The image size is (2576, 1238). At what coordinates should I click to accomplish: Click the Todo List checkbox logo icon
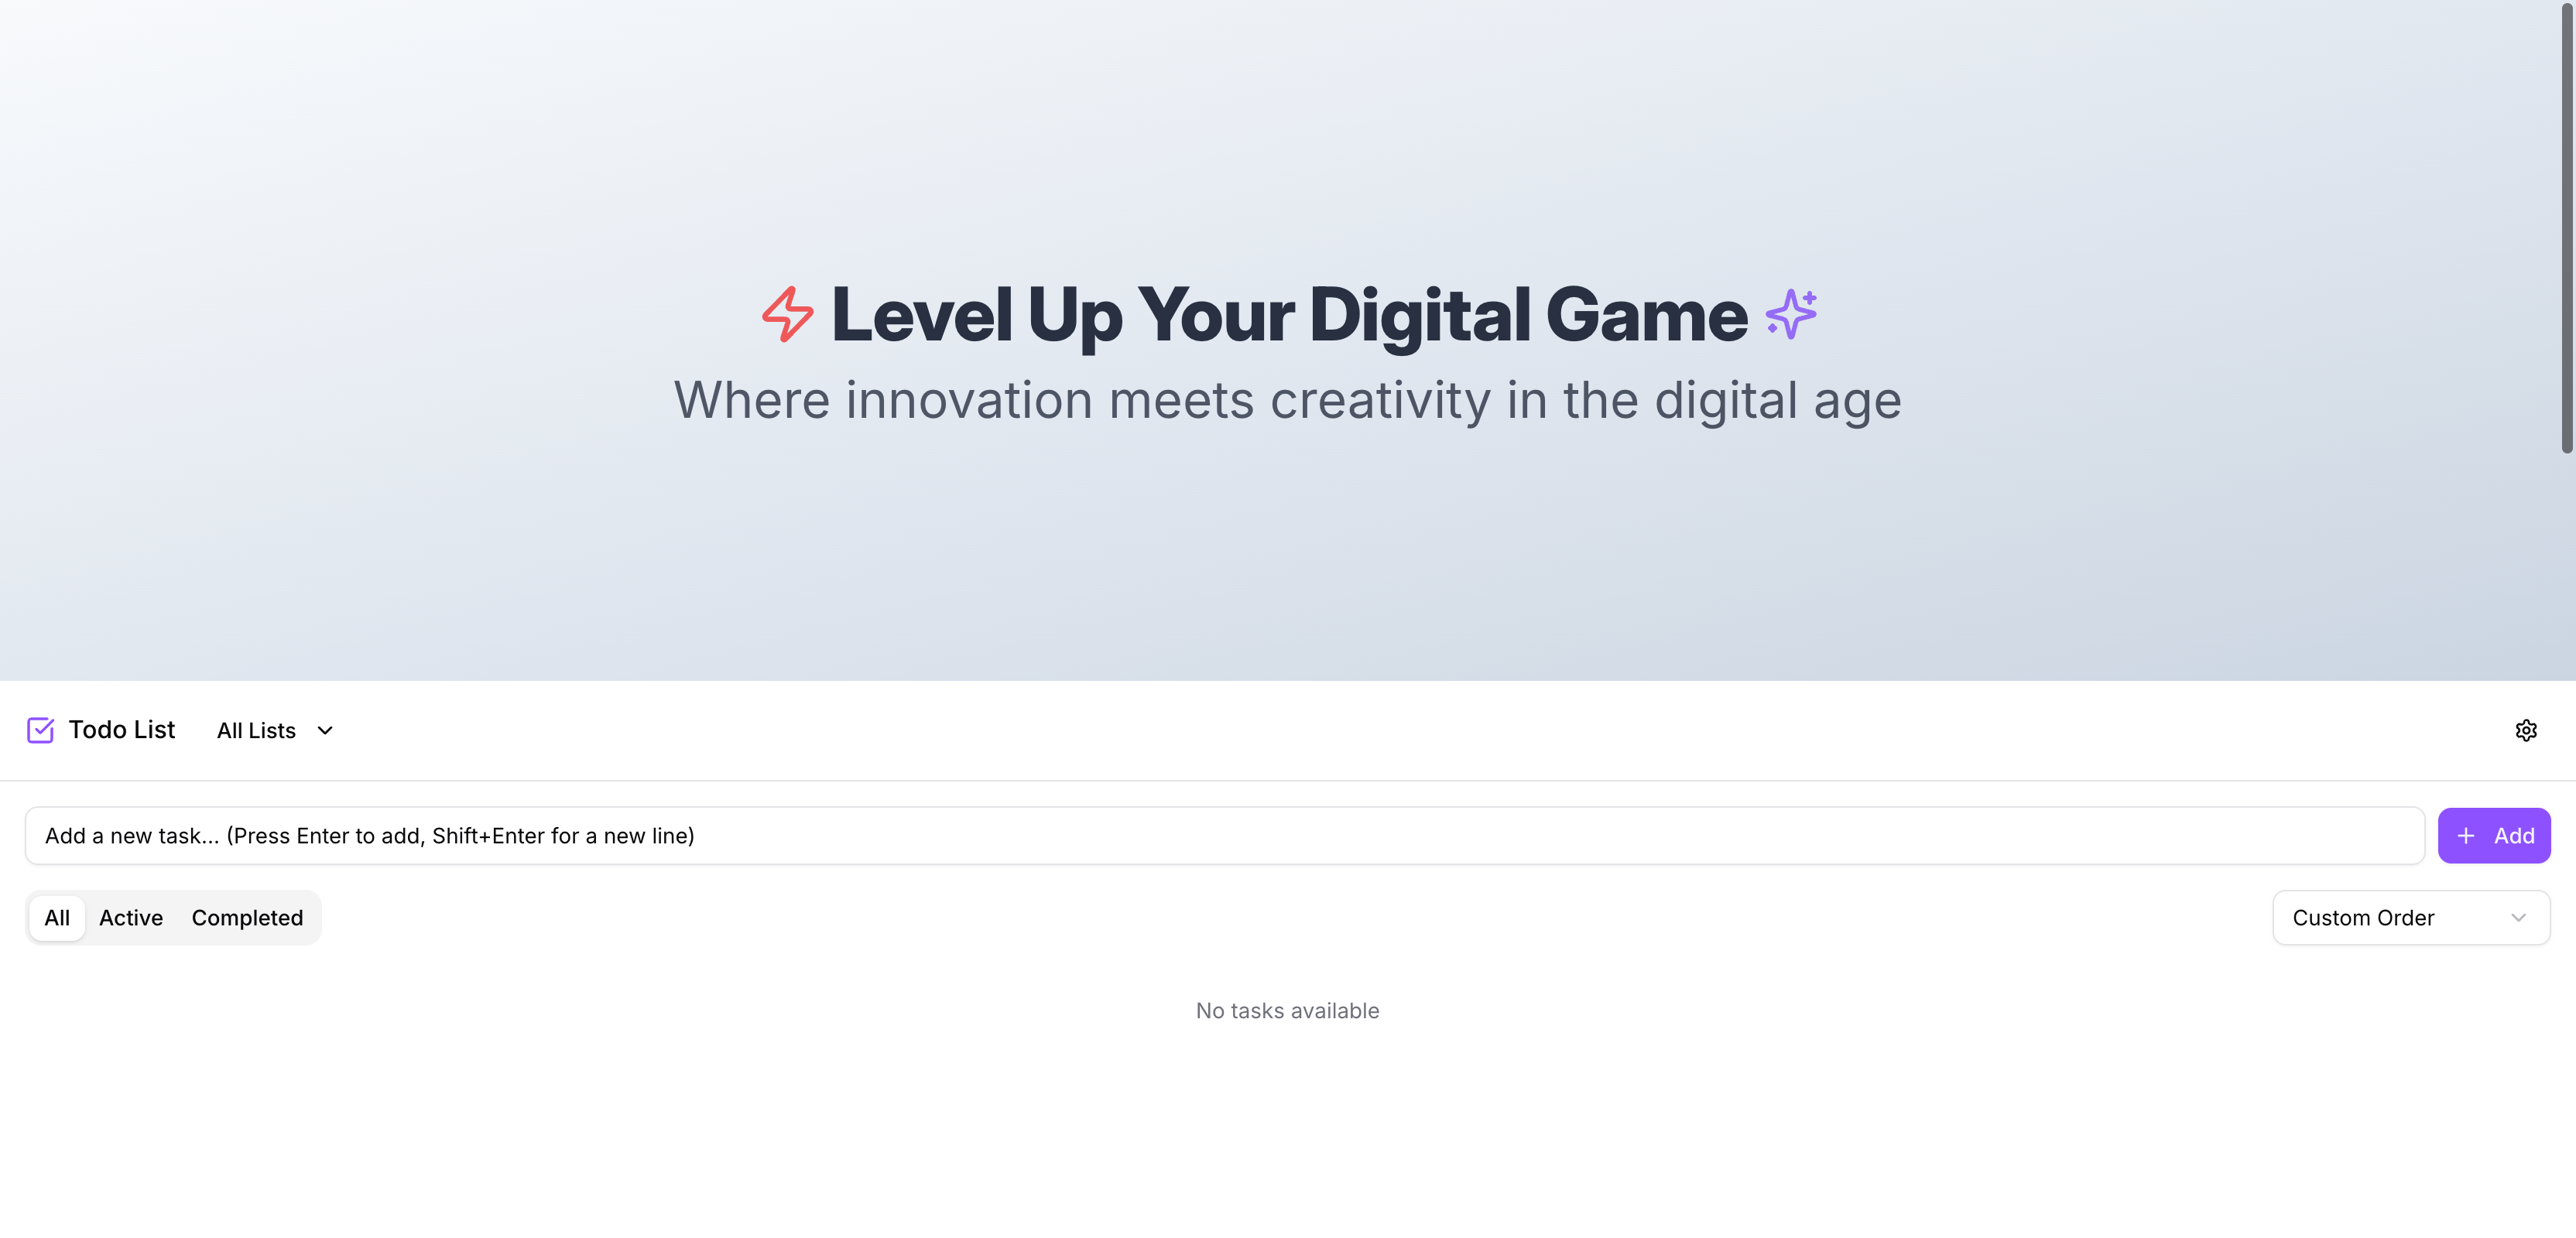[40, 730]
